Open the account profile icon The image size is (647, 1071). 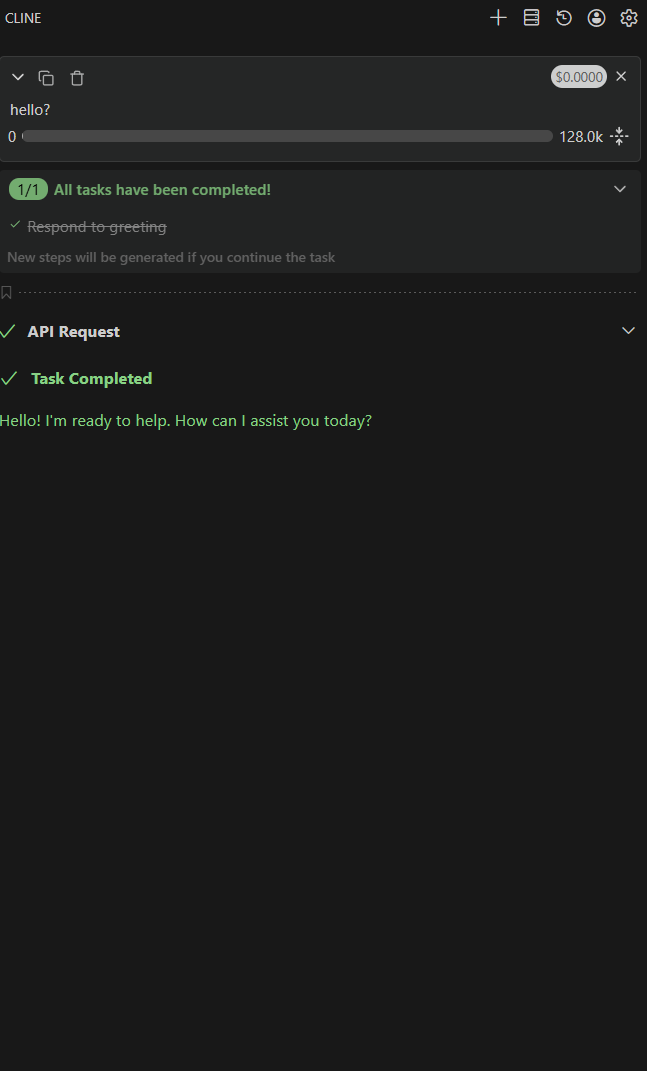[596, 18]
